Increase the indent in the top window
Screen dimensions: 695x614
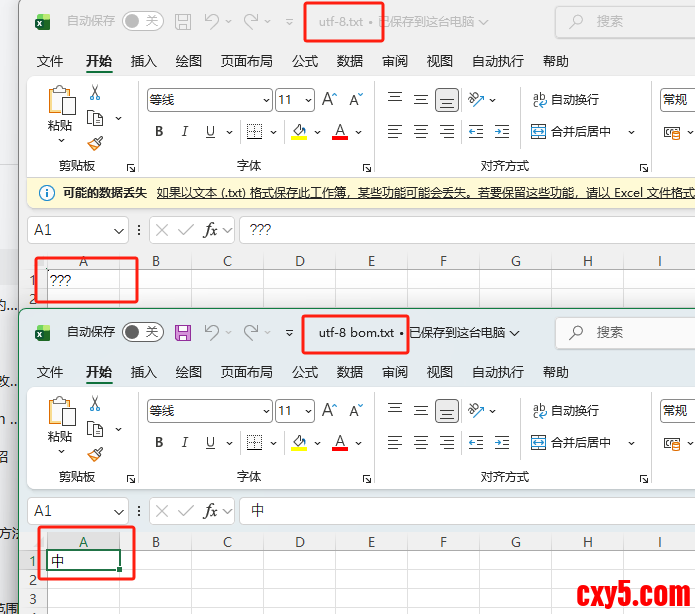pyautogui.click(x=502, y=132)
